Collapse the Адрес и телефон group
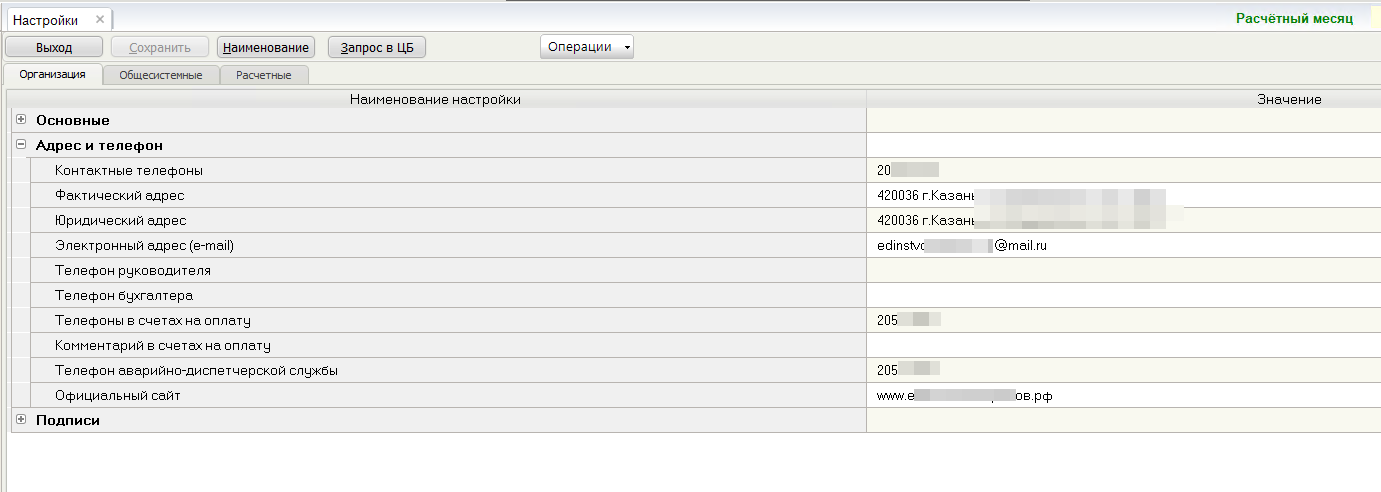1381x492 pixels. pos(21,144)
